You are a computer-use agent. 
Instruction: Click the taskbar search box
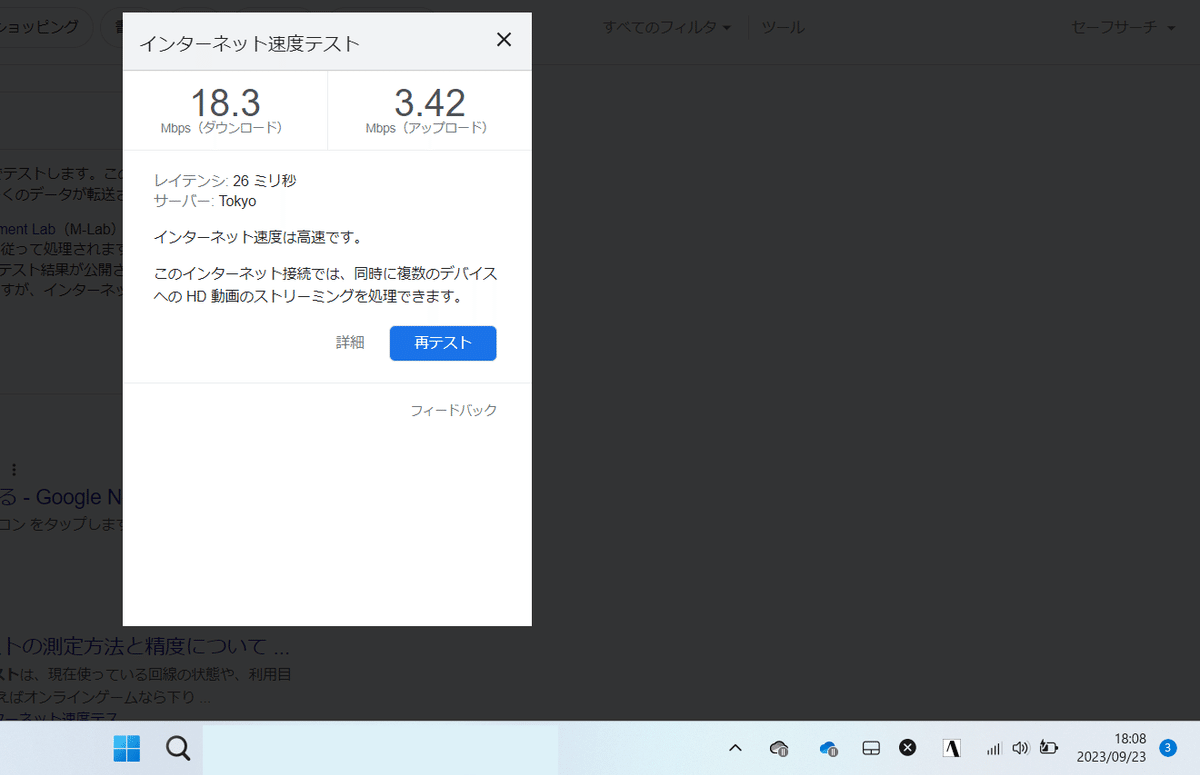pos(380,748)
